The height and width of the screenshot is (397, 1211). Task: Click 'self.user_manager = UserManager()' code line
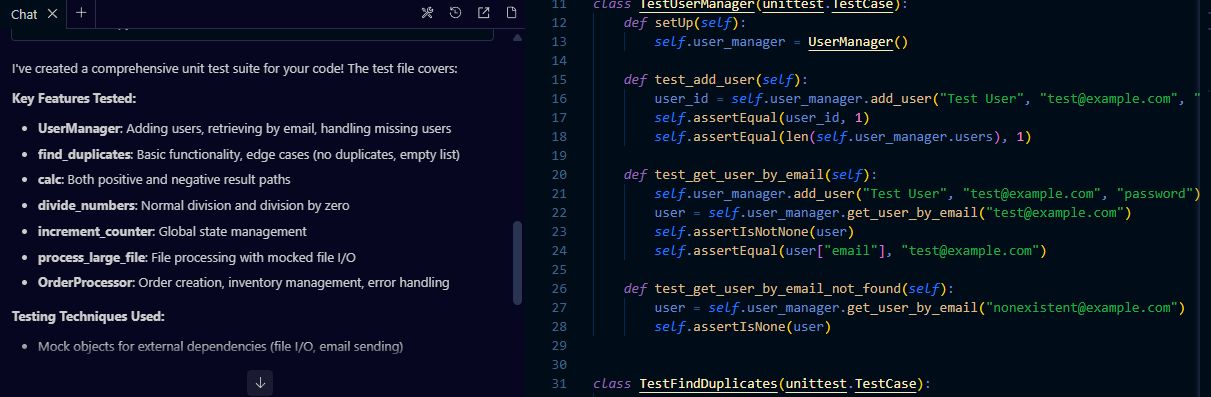coord(781,42)
